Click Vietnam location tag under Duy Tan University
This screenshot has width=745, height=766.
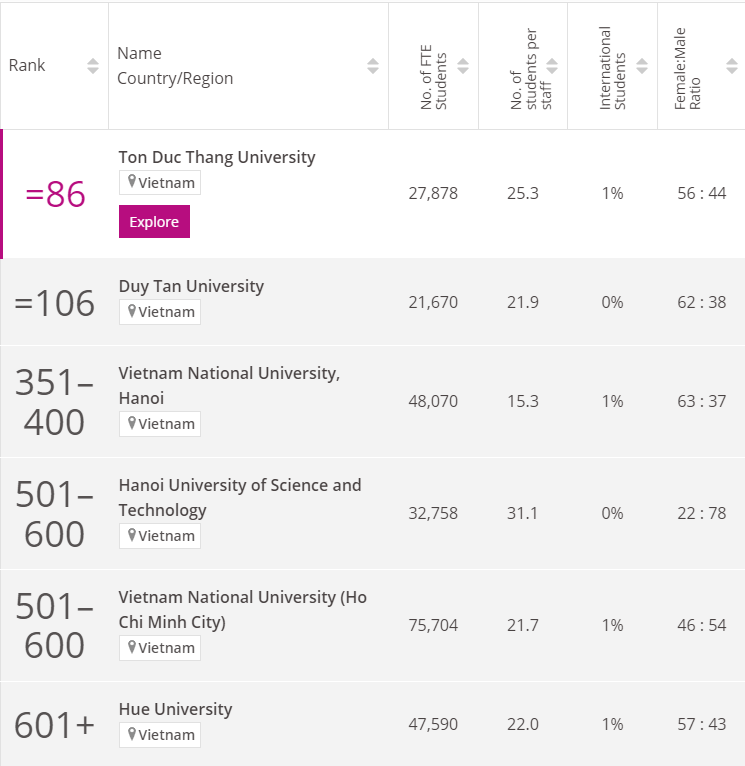[x=160, y=312]
